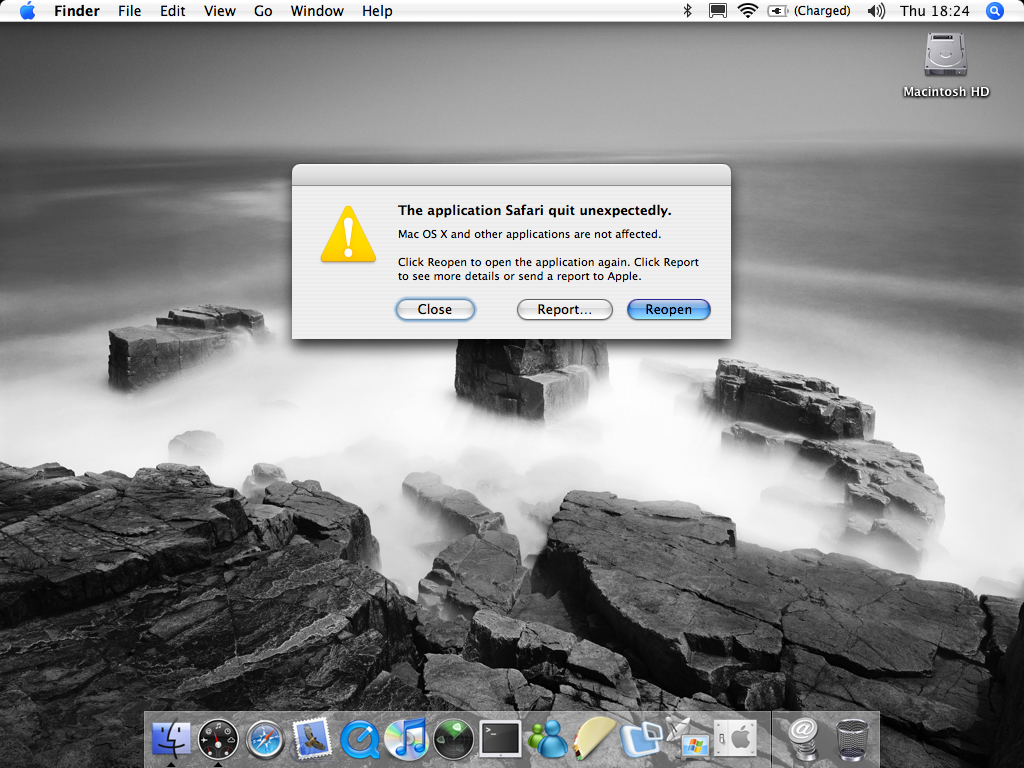Expand the Wi-Fi AirPort status menu

(748, 11)
